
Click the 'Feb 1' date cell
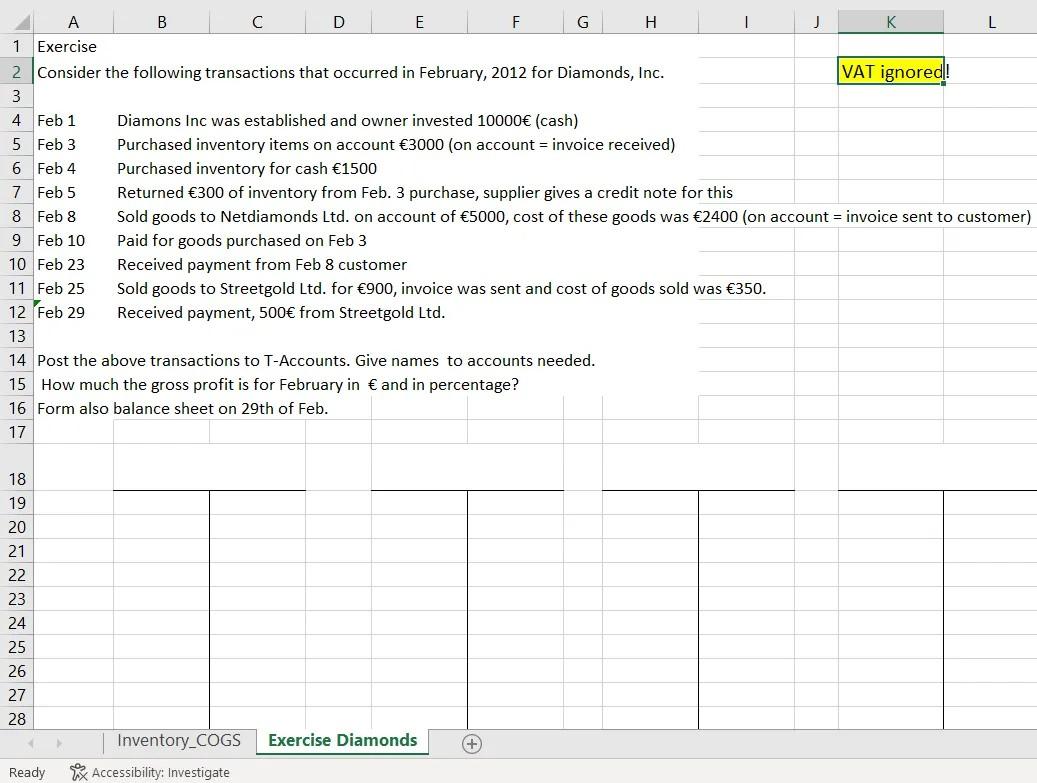(x=73, y=120)
